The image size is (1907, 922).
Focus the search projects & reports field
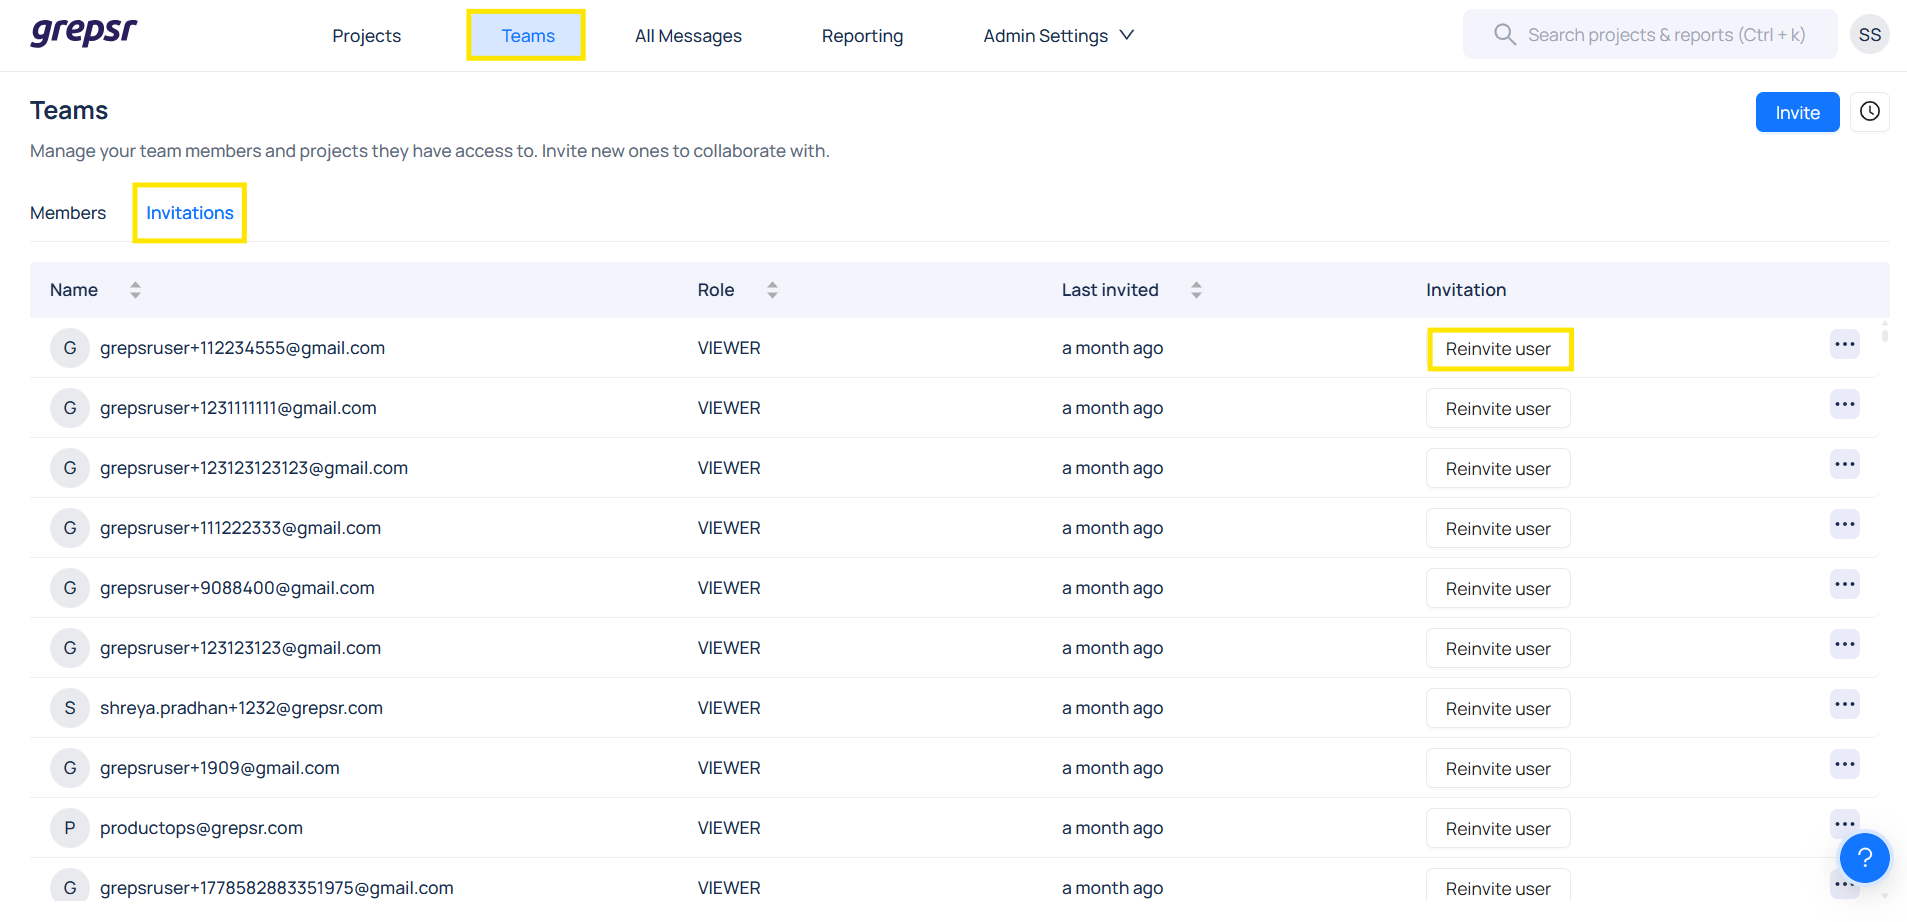tap(1650, 35)
